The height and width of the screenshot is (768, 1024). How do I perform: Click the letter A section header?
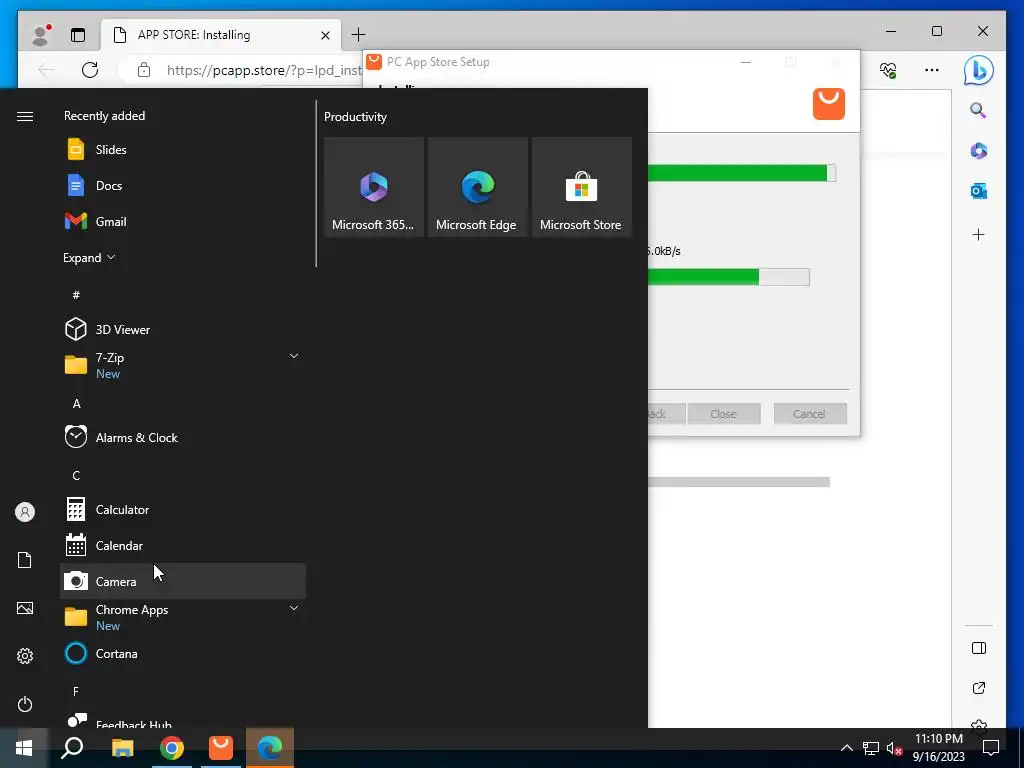click(76, 404)
